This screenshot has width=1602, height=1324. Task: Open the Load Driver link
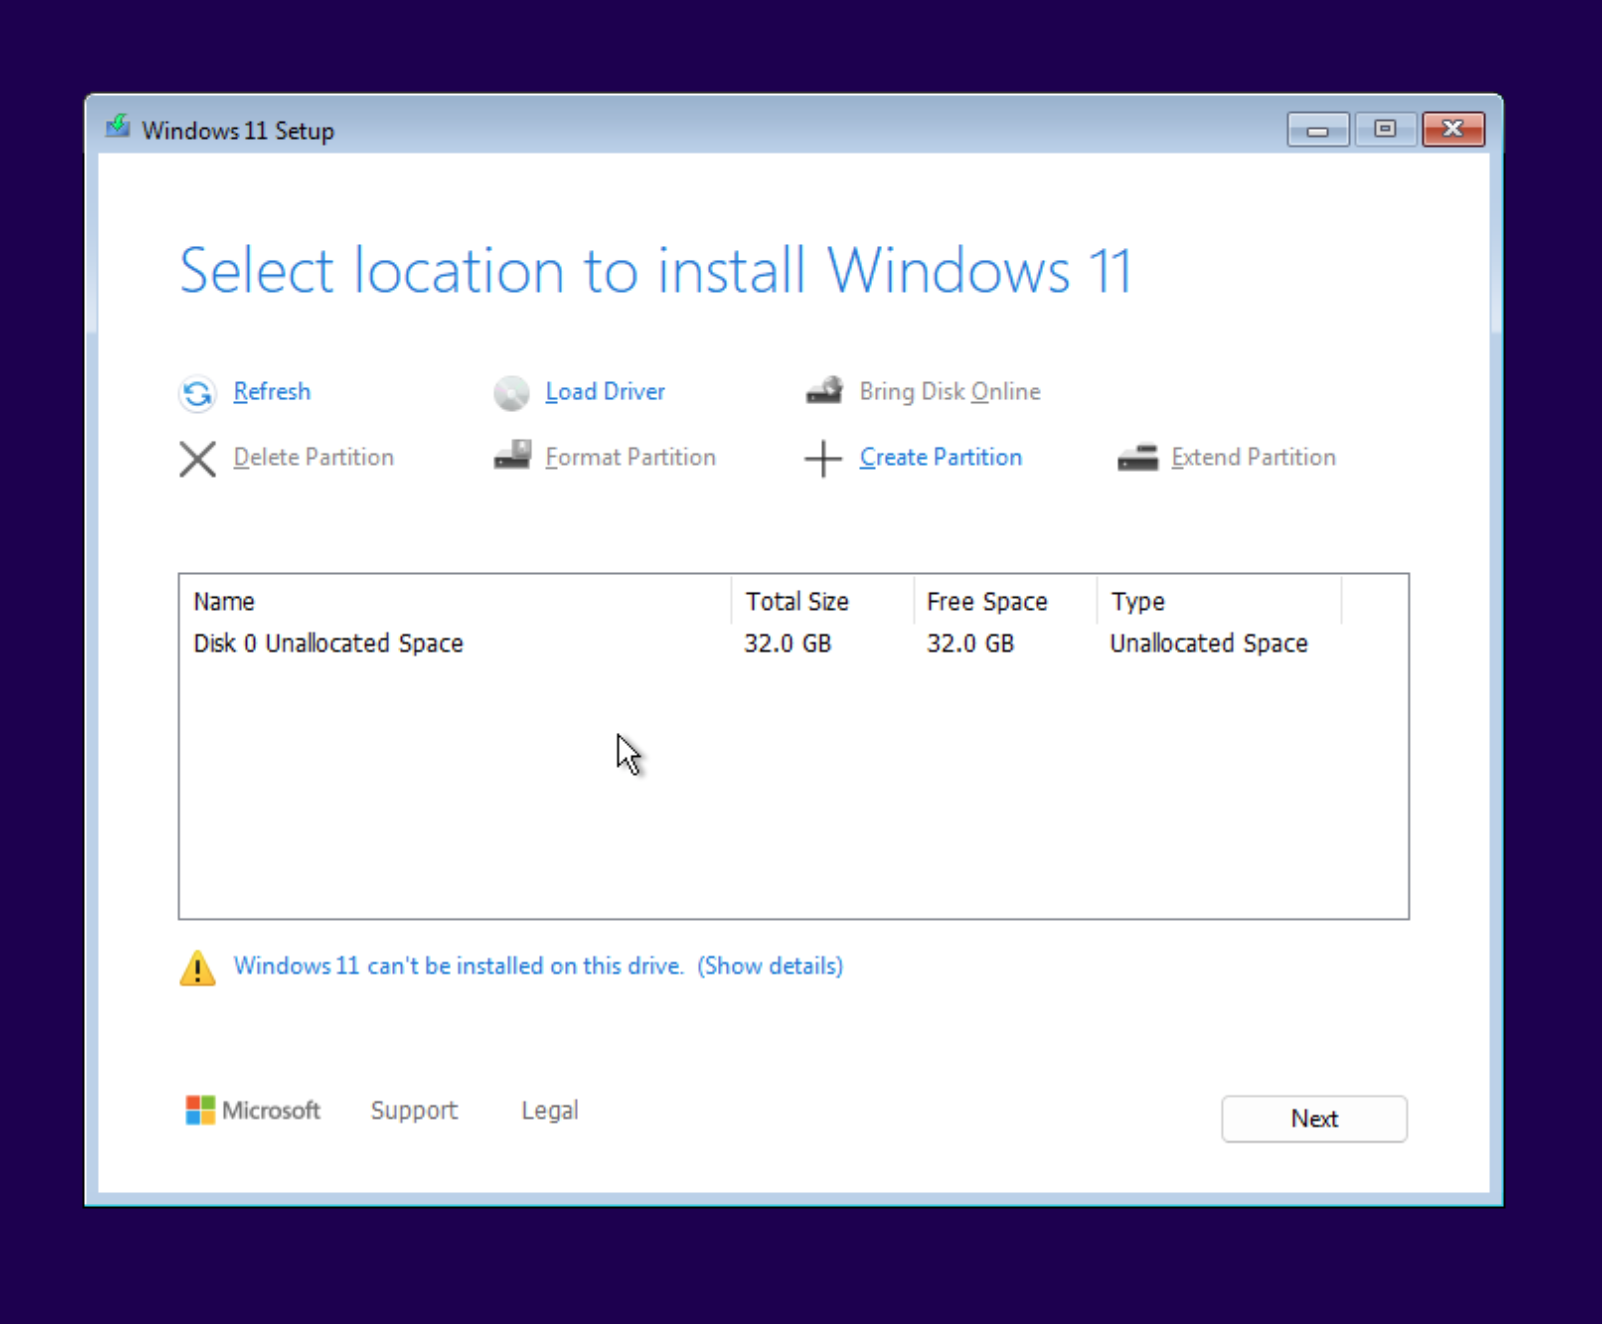[605, 391]
